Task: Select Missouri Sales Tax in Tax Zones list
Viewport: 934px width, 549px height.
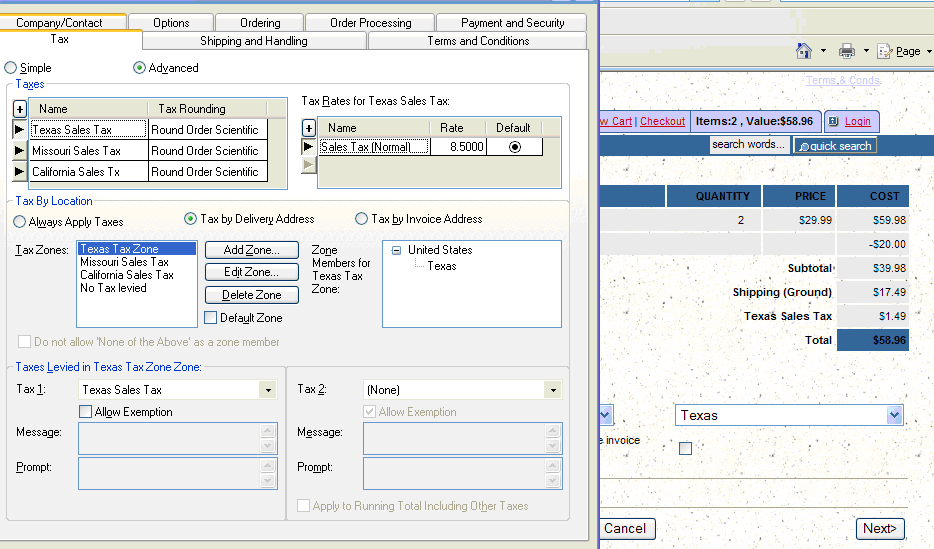Action: 124,262
